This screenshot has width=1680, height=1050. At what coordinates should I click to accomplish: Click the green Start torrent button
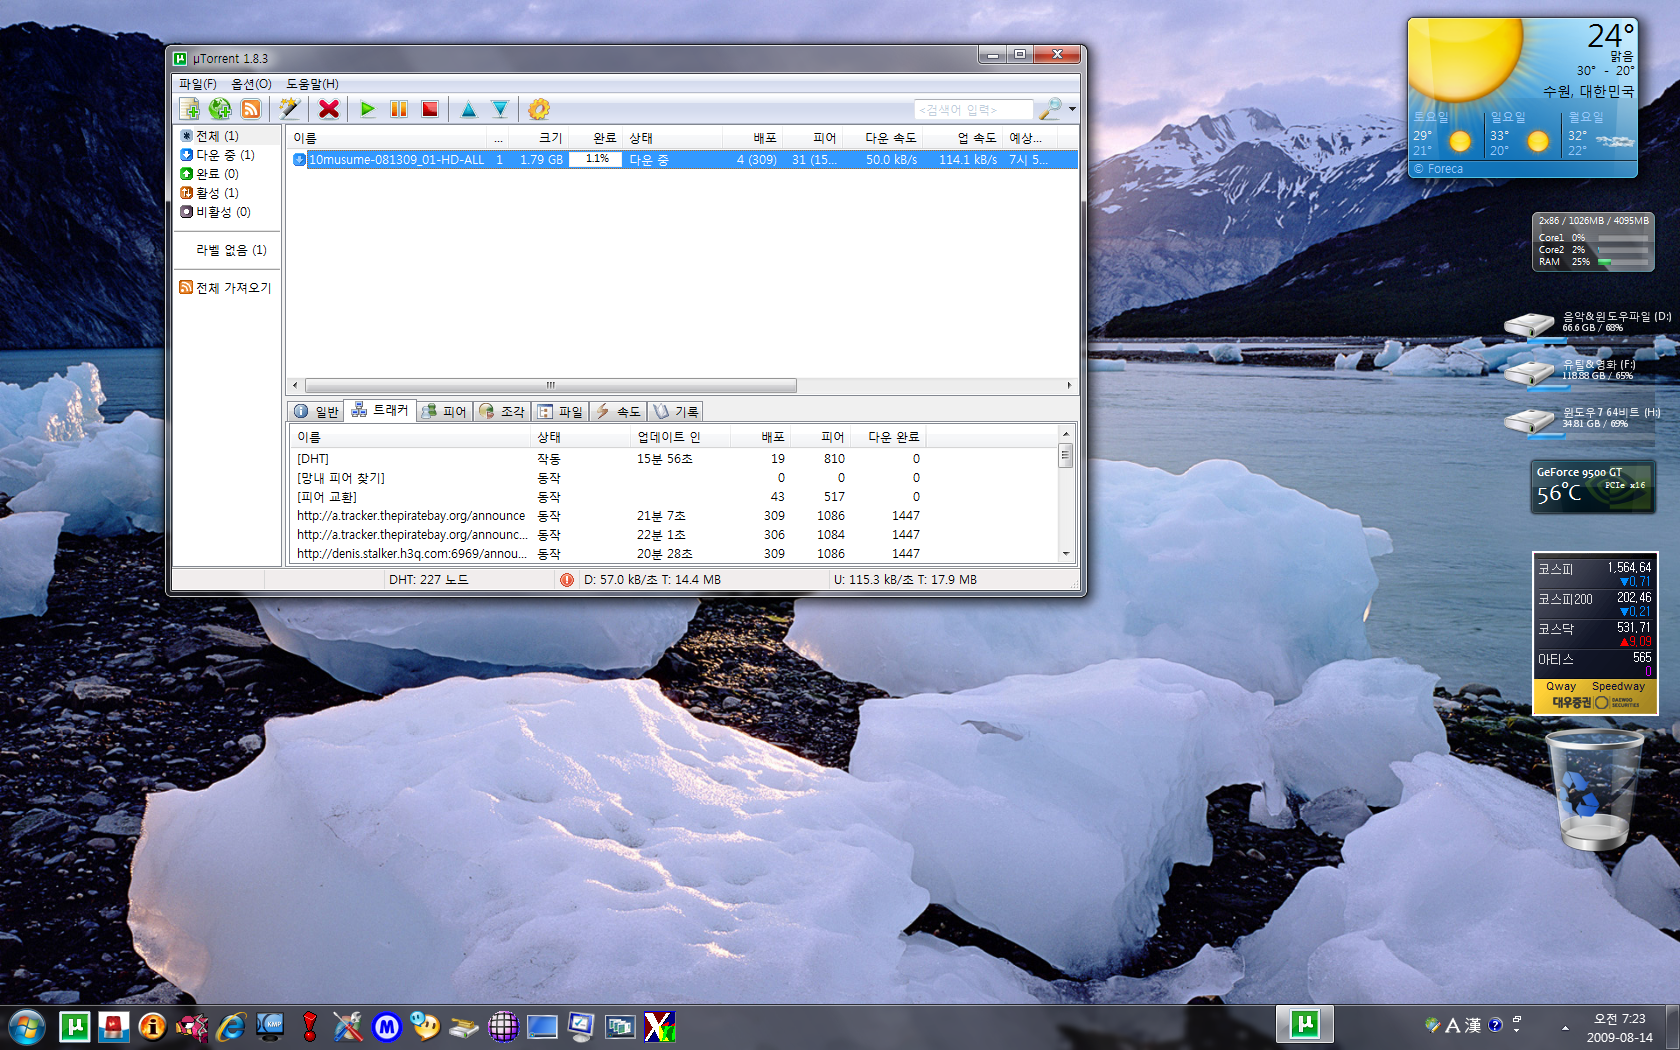(x=368, y=109)
